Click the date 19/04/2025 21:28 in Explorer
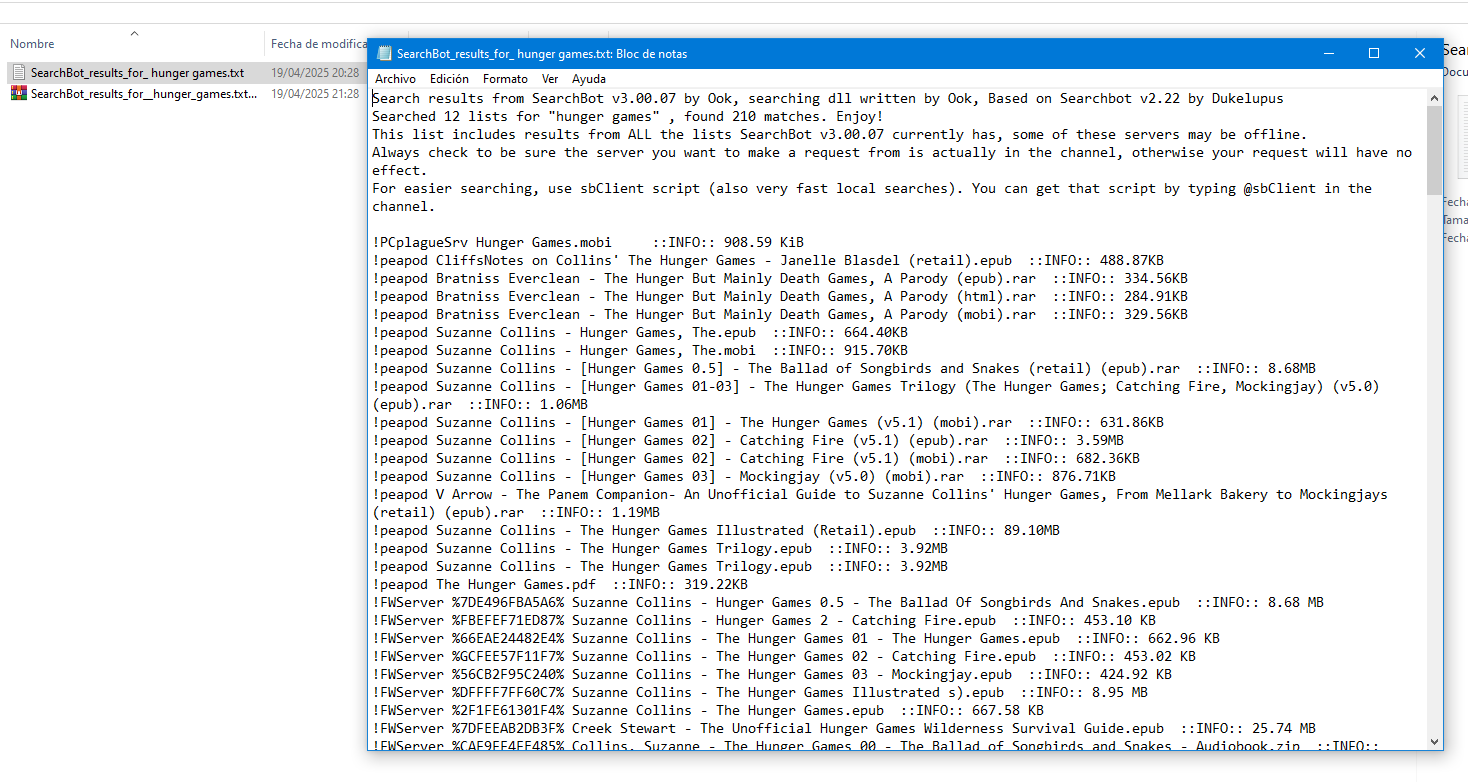The image size is (1468, 782). pyautogui.click(x=315, y=93)
